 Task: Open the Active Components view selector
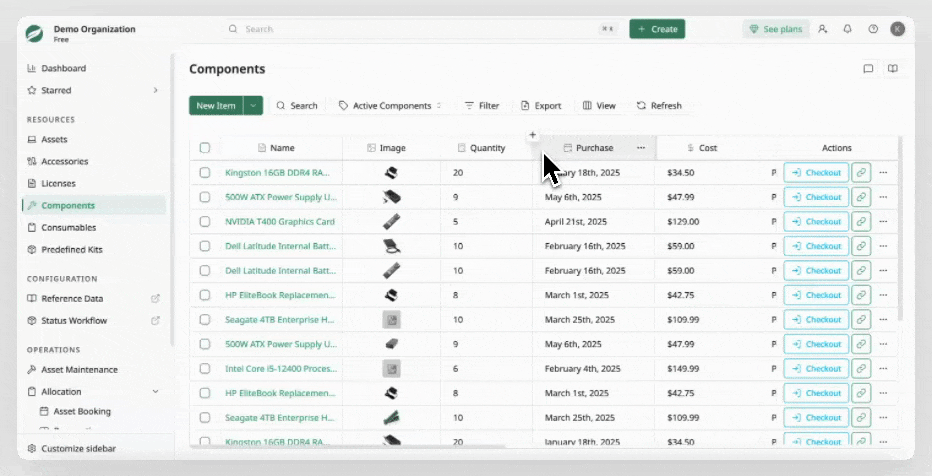coord(390,105)
